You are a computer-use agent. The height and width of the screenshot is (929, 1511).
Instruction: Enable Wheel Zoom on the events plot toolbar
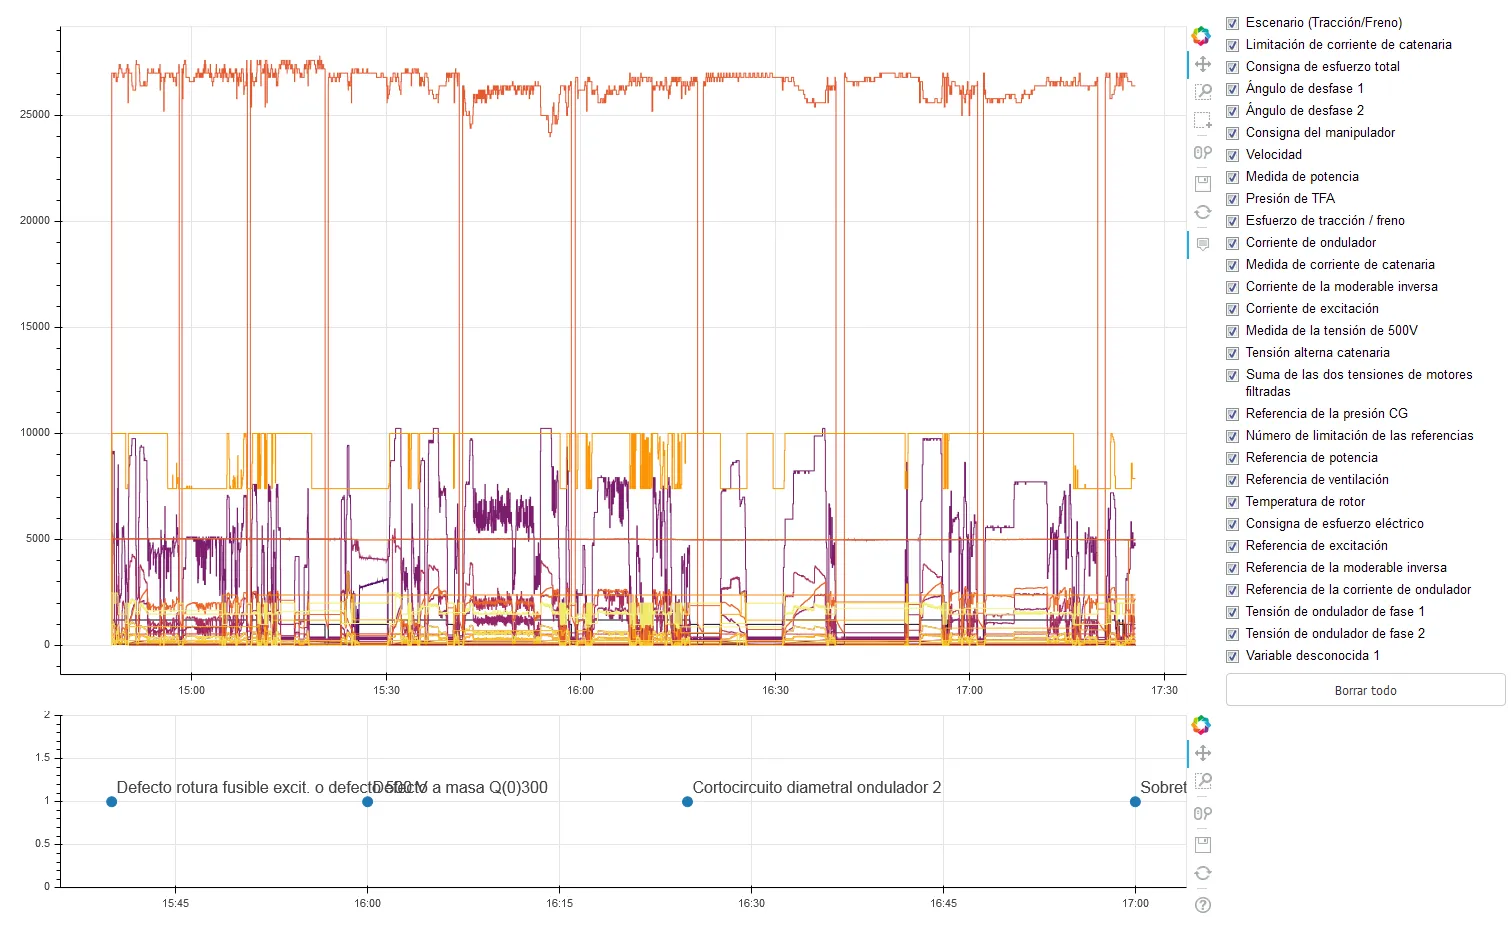click(x=1203, y=814)
